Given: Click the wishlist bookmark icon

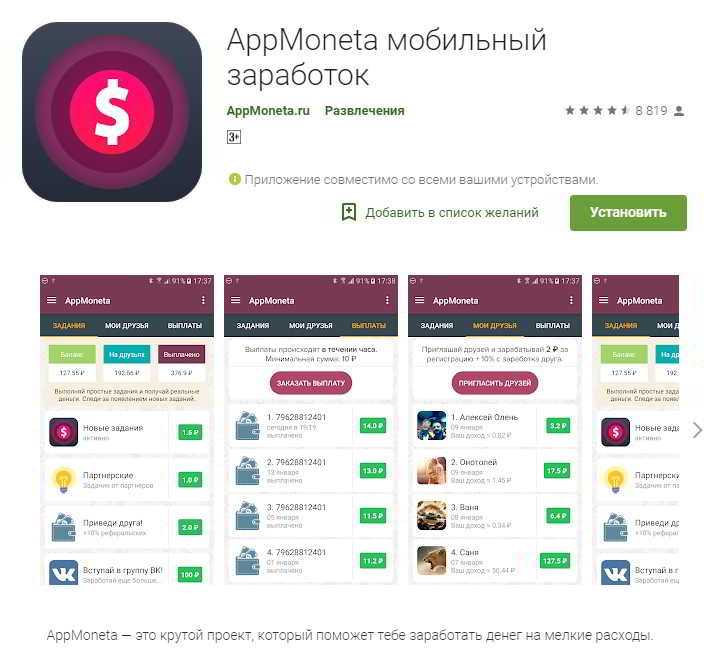Looking at the screenshot, I should coord(349,212).
